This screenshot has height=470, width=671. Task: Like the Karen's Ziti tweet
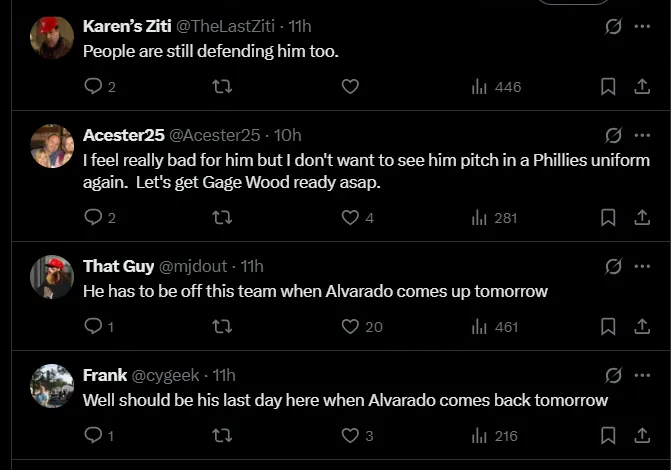coord(350,87)
